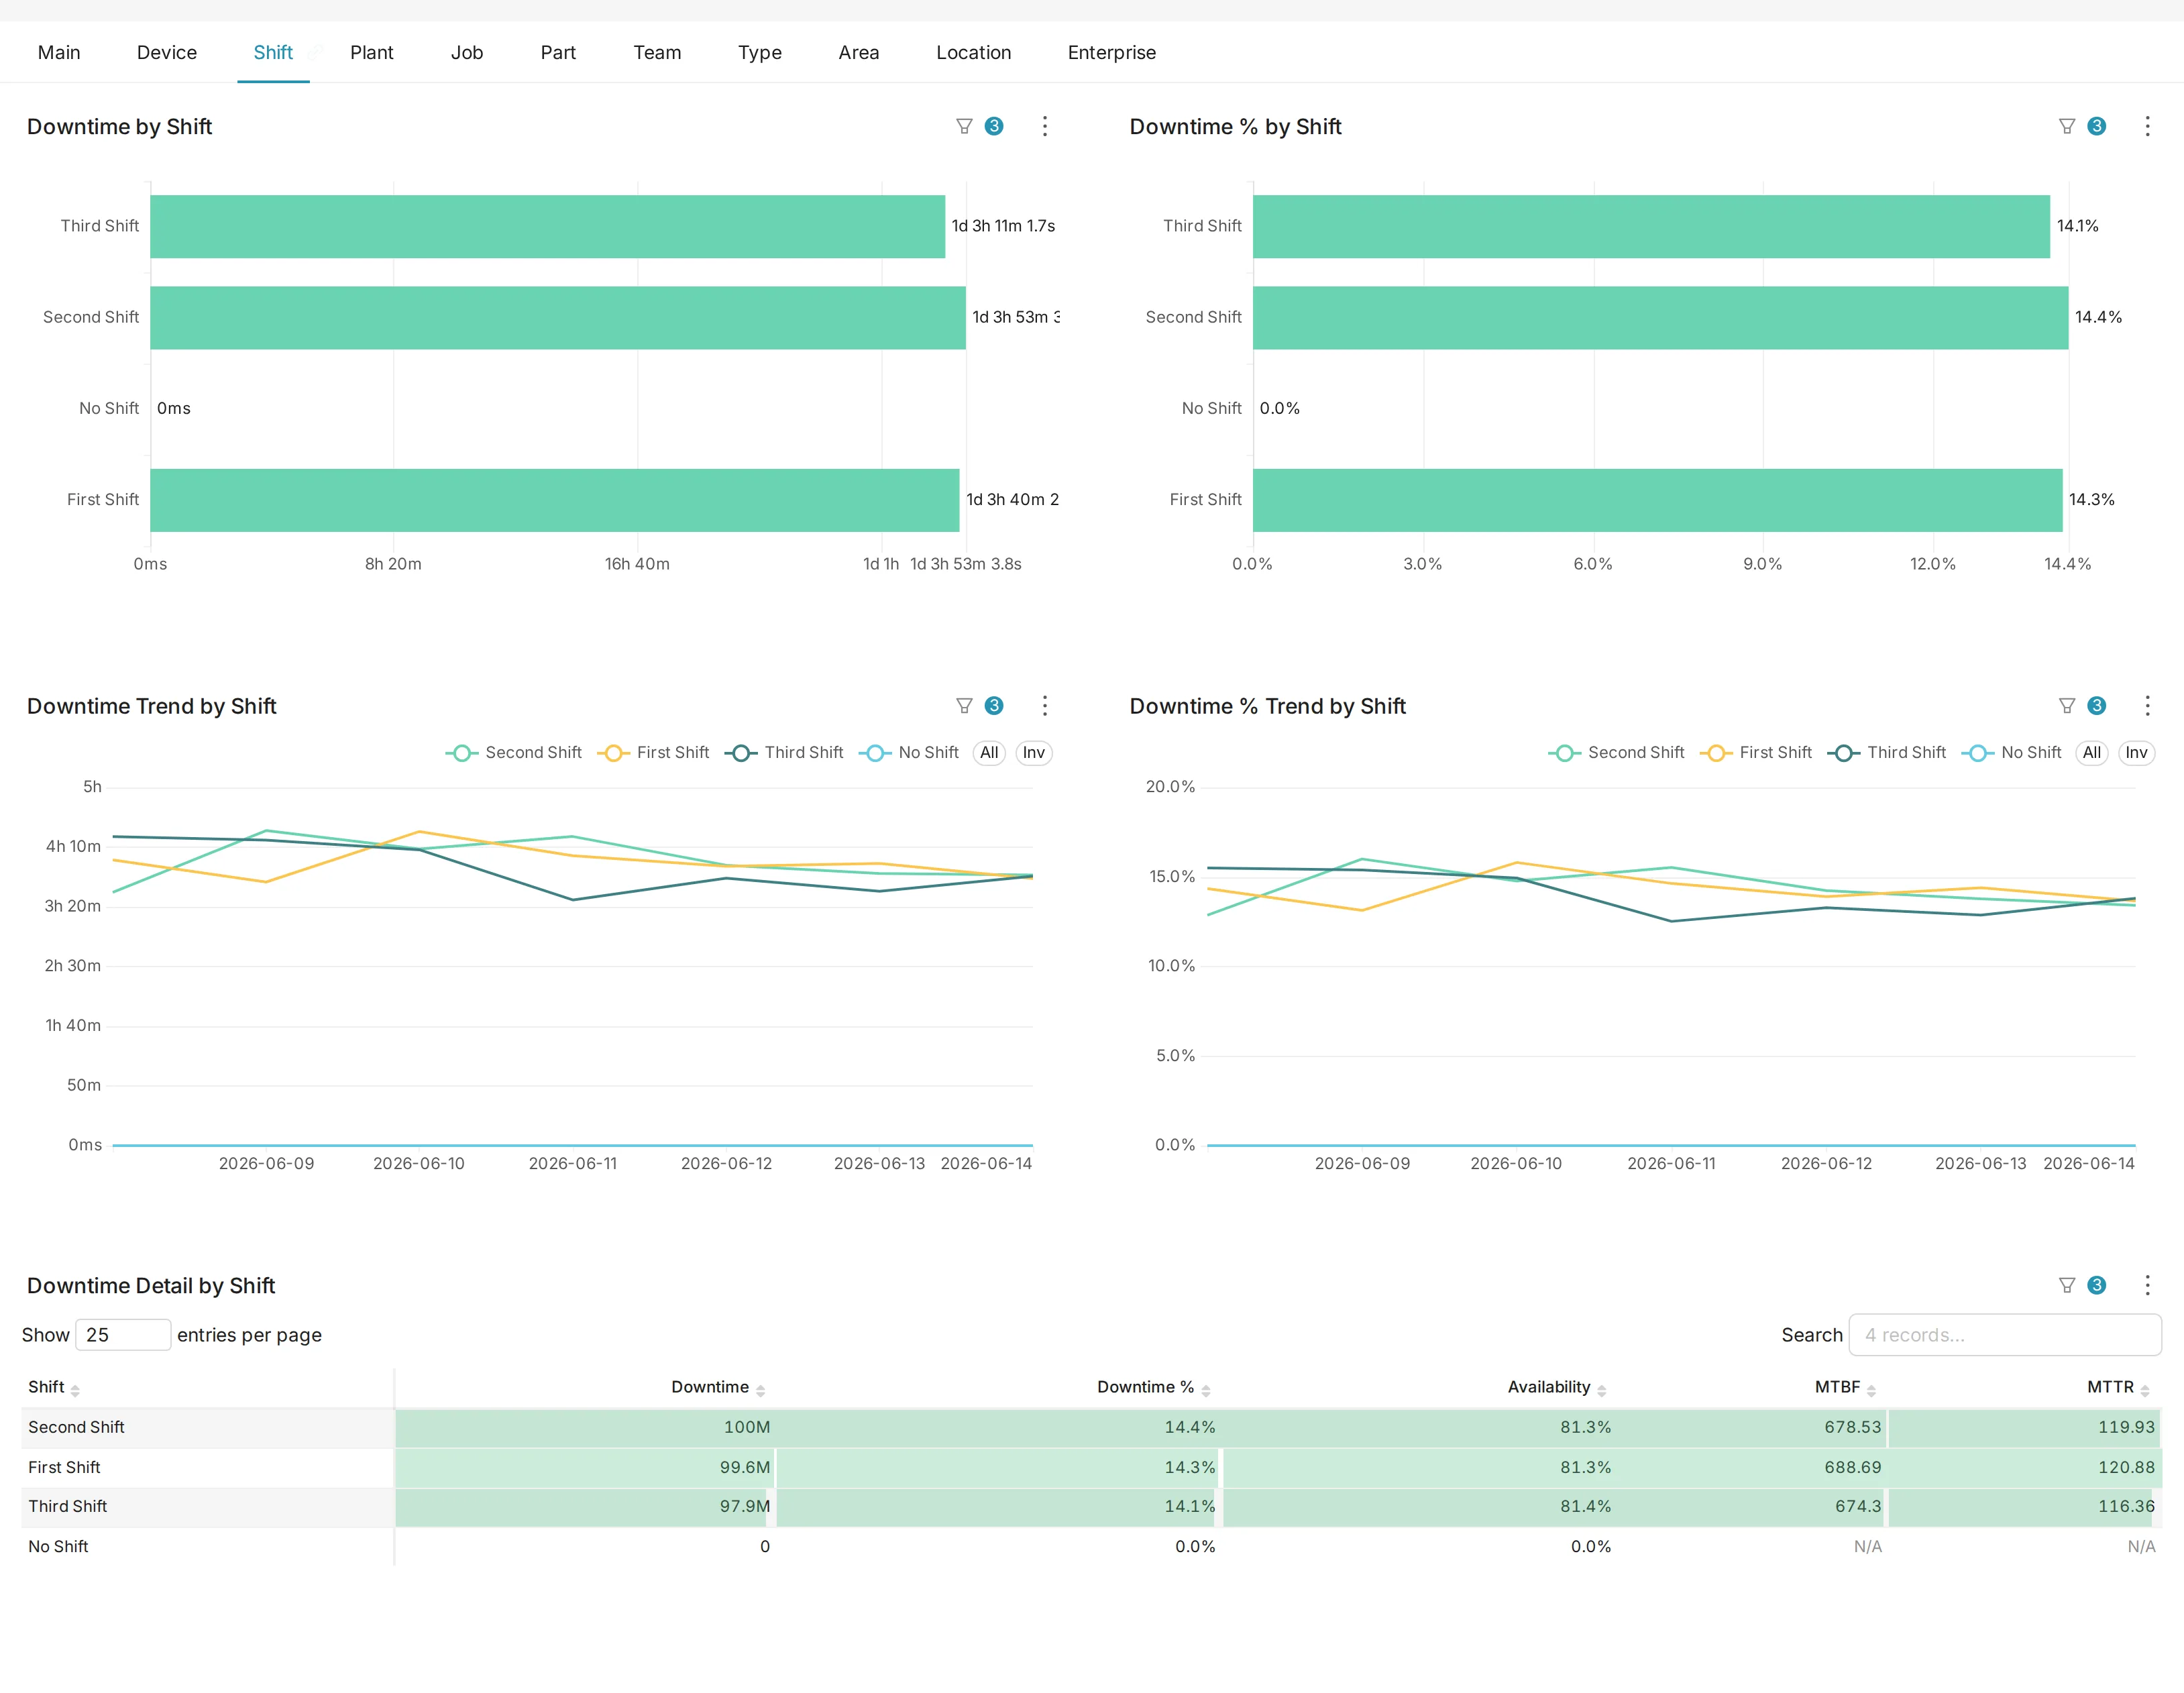
Task: Click filter count badge on Downtime by Shift
Action: point(994,126)
